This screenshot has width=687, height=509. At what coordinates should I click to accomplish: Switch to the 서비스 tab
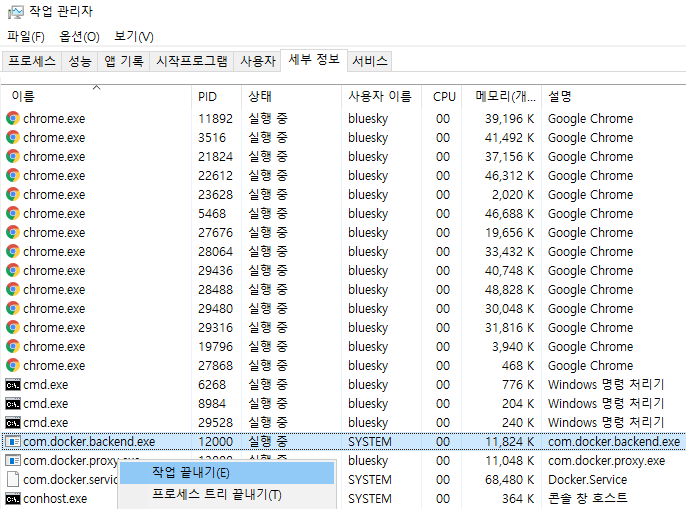[370, 61]
